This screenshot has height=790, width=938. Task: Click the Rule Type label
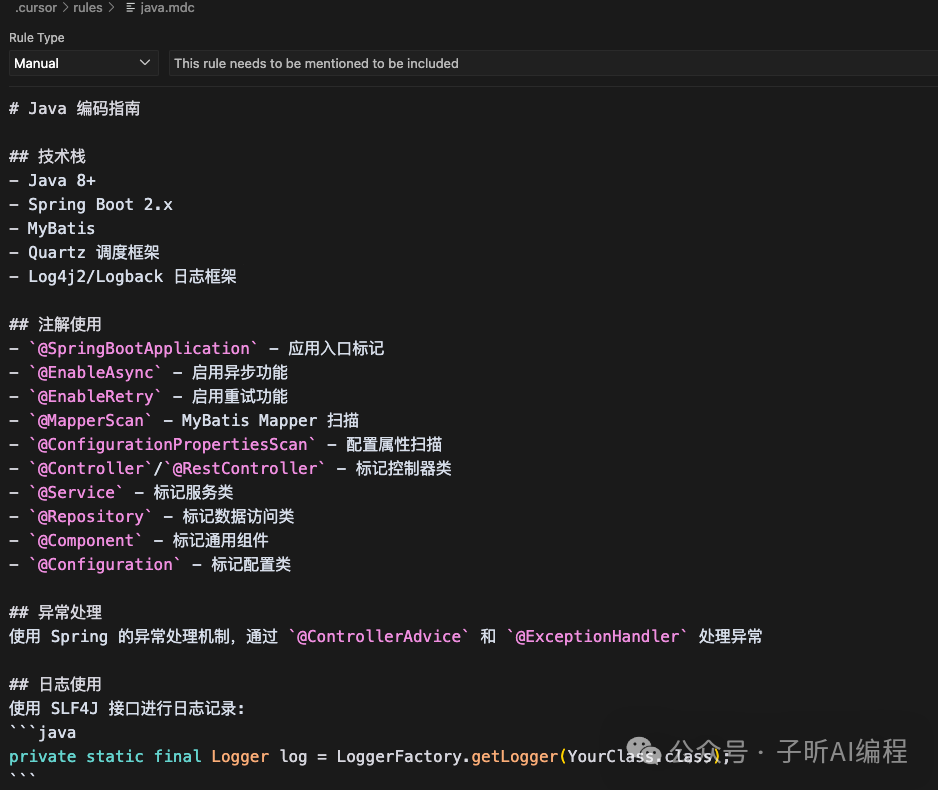click(x=36, y=38)
